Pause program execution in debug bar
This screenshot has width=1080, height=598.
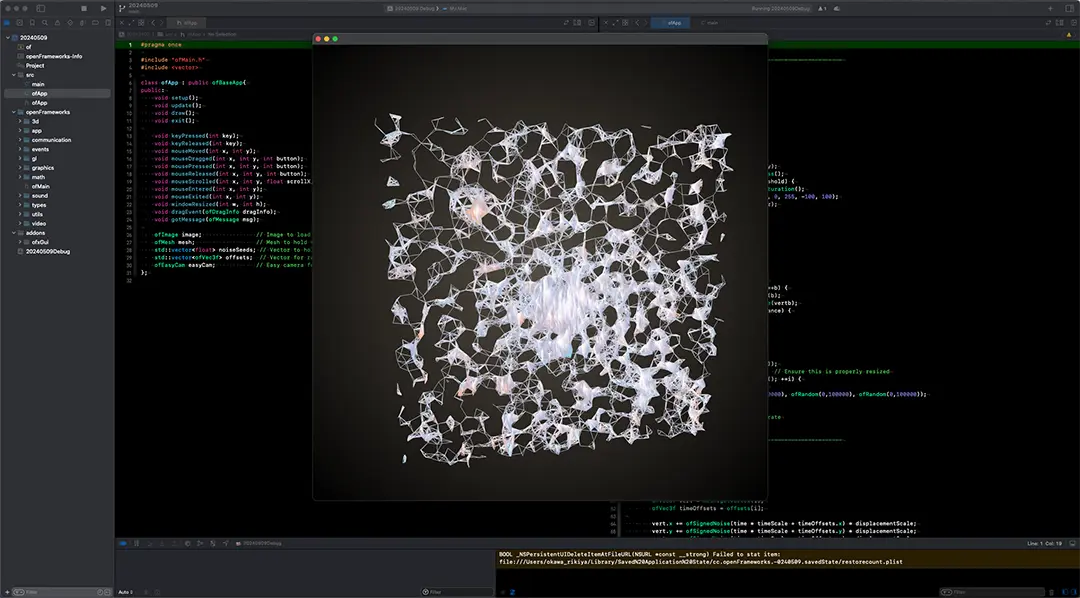click(136, 543)
